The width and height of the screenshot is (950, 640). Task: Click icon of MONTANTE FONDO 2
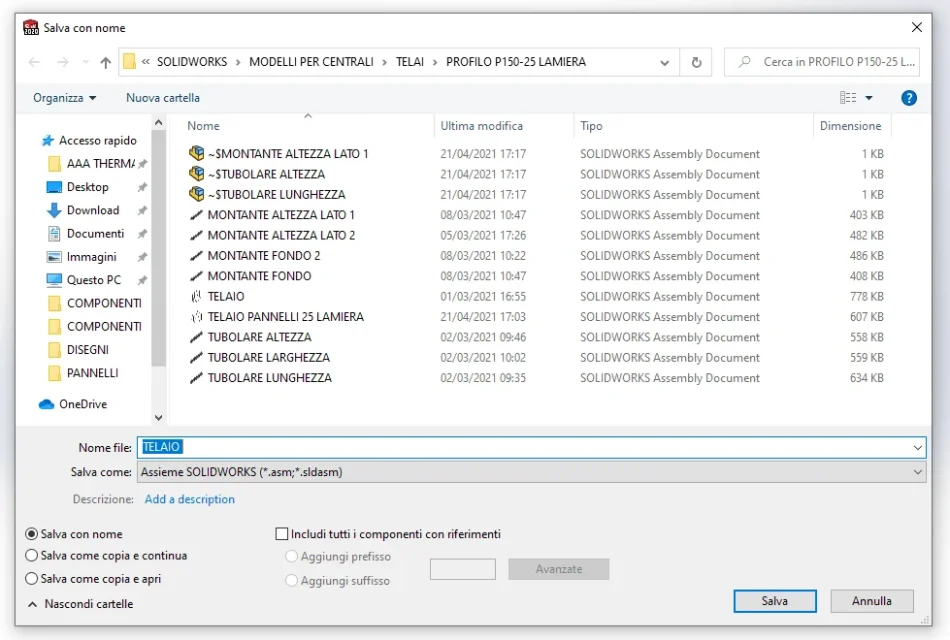196,255
